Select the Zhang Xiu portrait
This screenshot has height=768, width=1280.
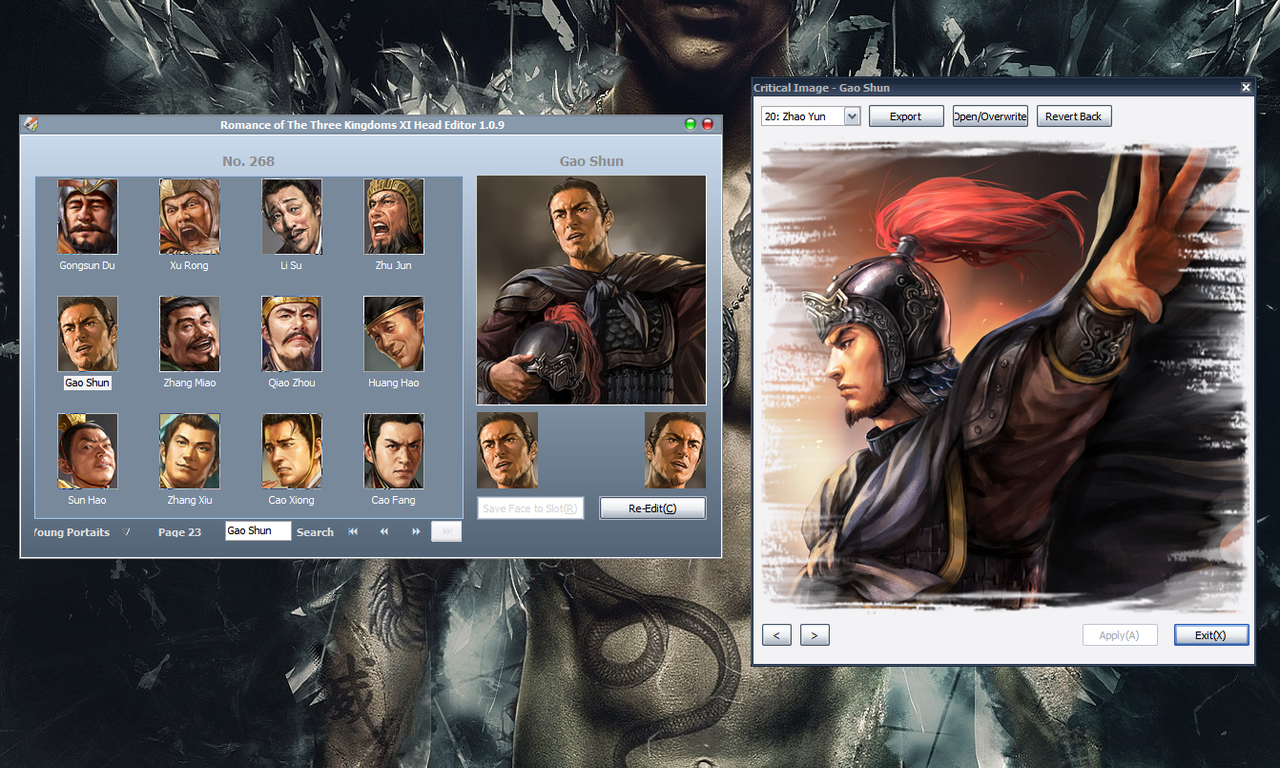pos(190,450)
